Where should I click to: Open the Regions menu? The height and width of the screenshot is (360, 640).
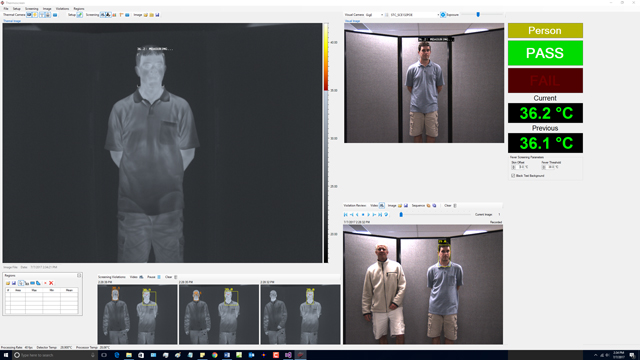[79, 9]
